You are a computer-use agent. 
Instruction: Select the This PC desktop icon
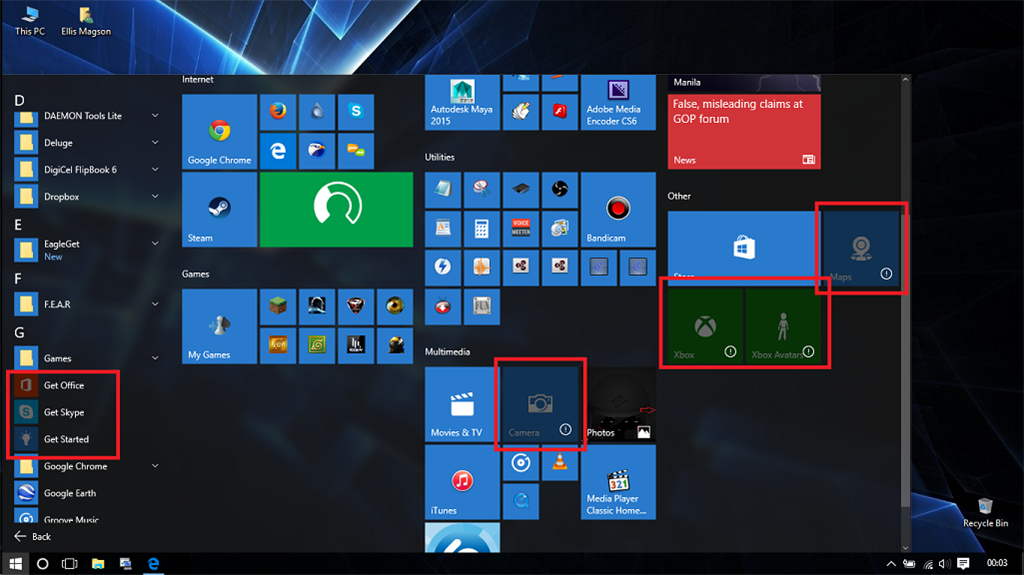[x=30, y=21]
